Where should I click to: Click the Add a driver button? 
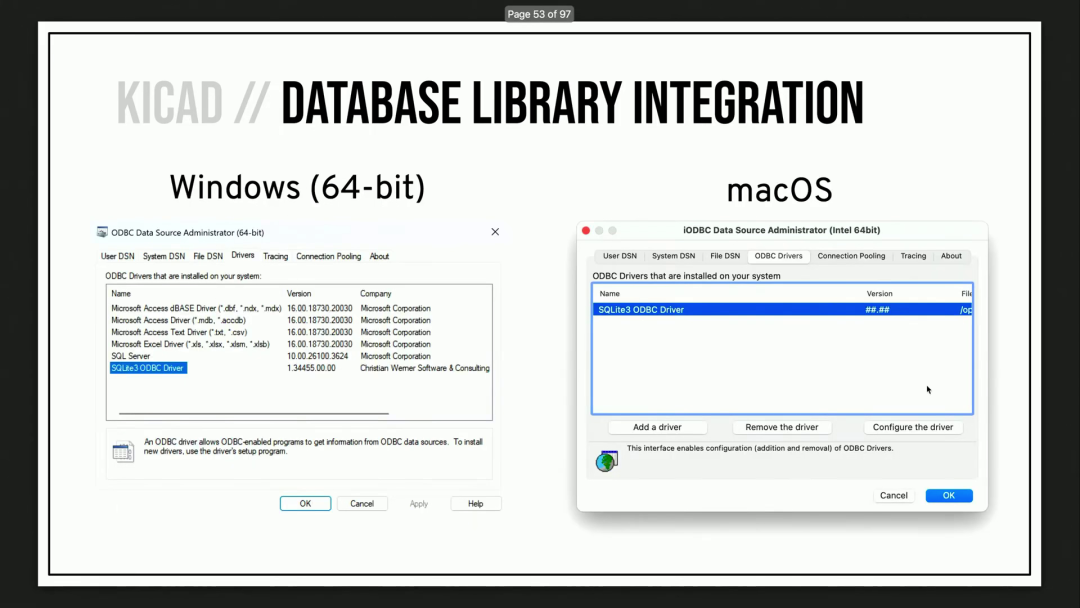[657, 428]
